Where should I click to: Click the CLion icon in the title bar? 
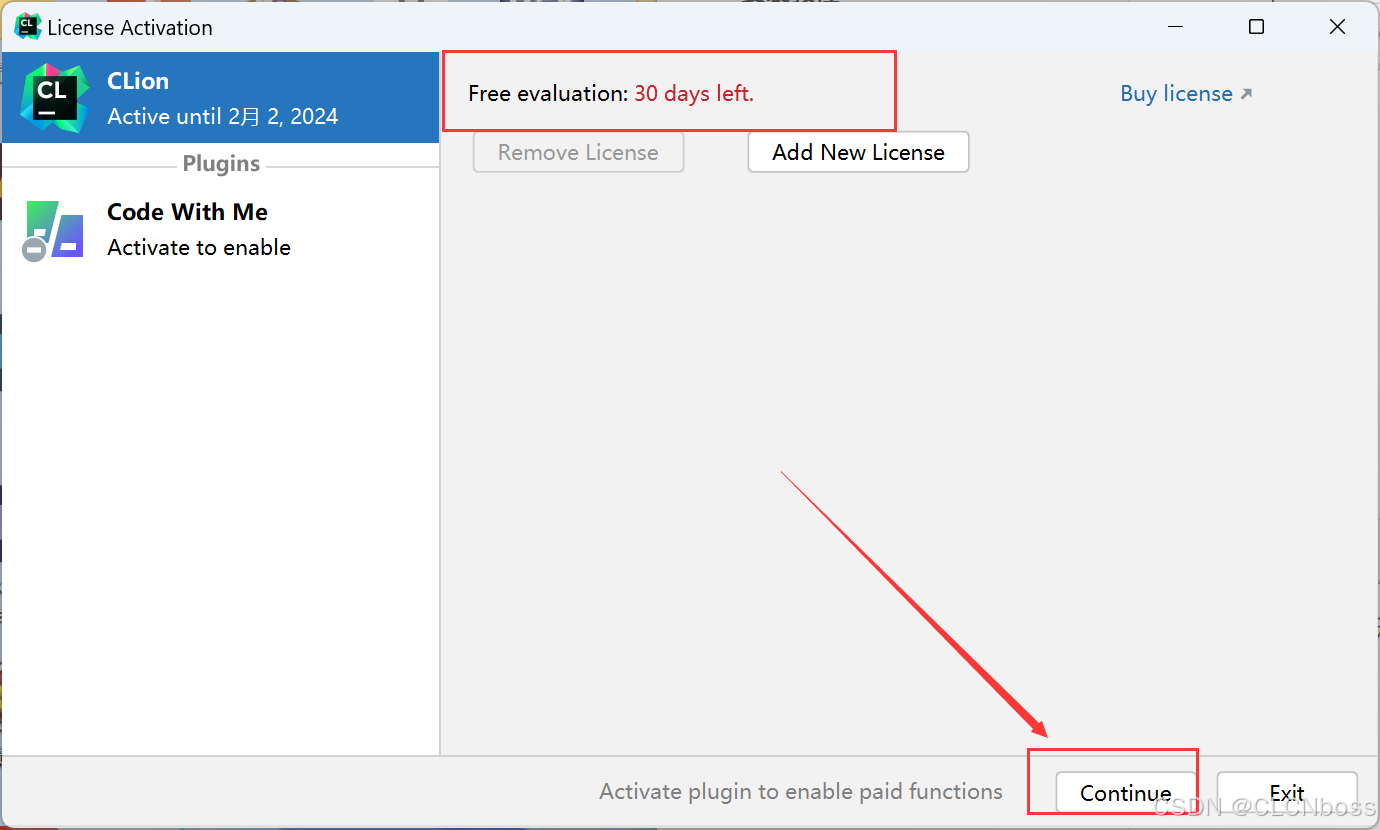click(27, 26)
